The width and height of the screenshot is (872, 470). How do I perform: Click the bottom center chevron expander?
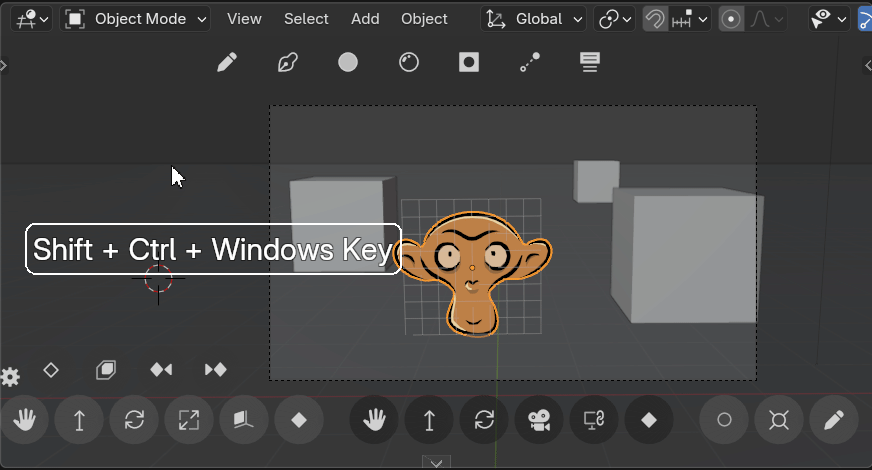437,462
